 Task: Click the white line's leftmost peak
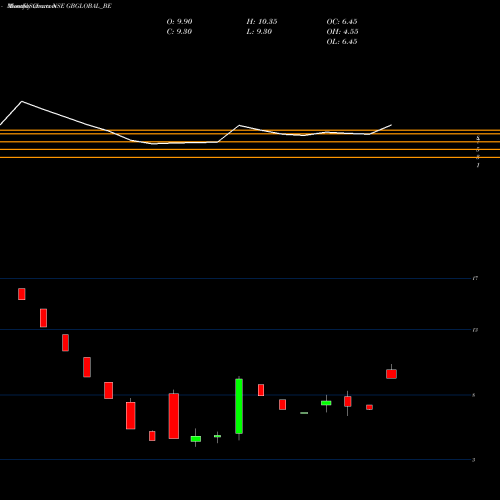point(22,101)
